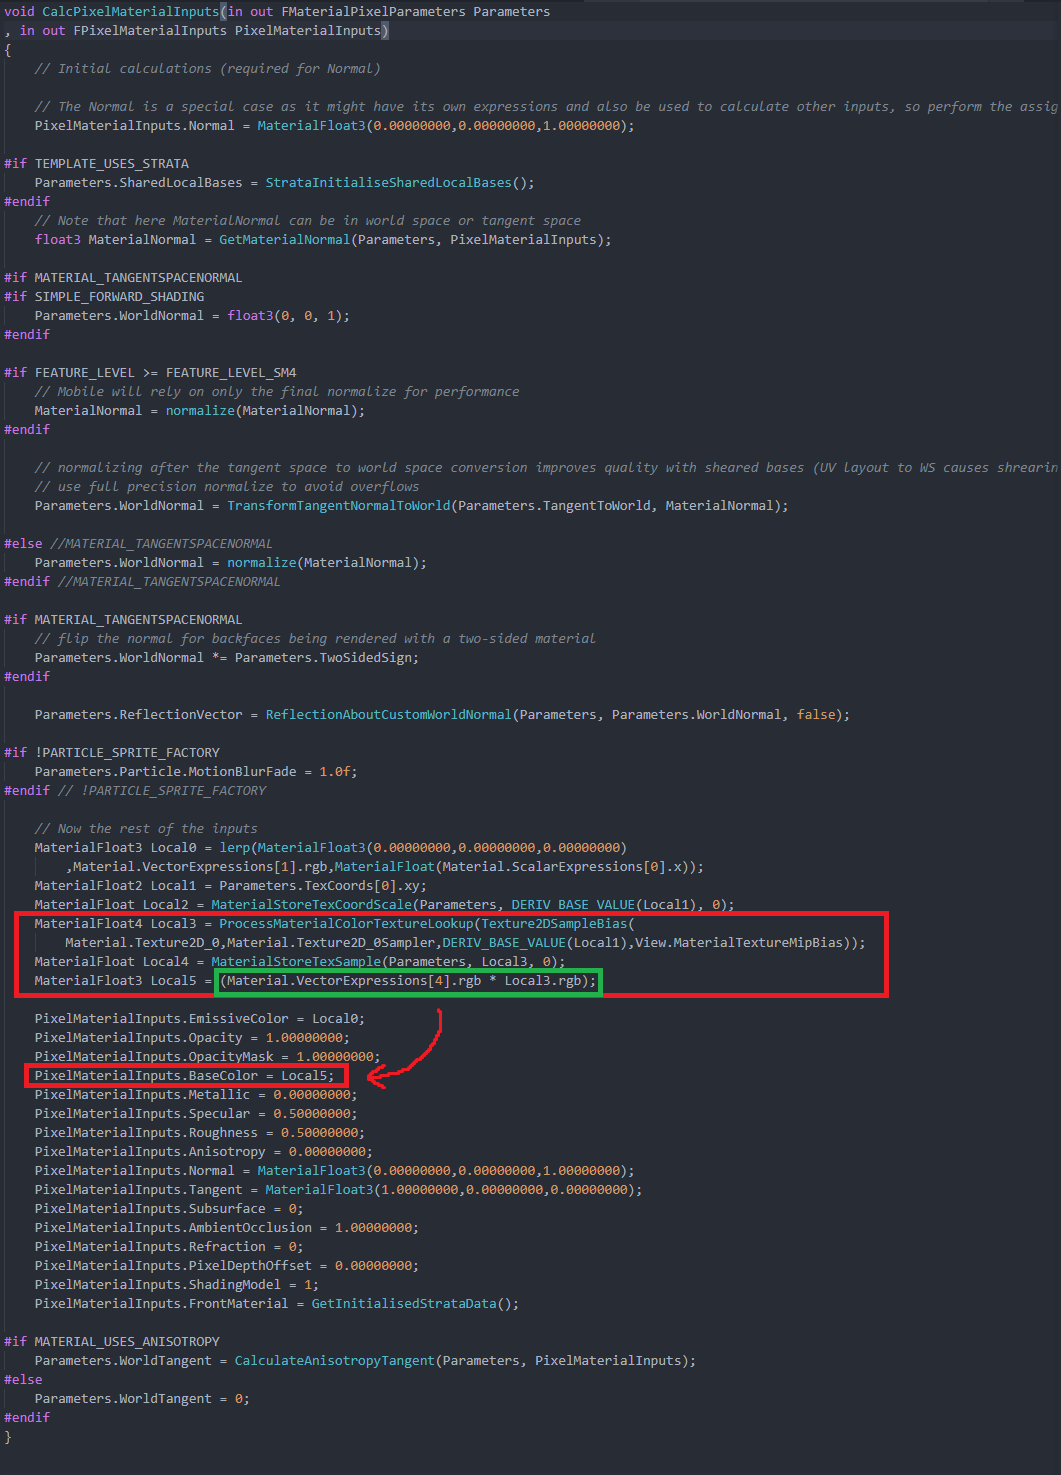Viewport: 1061px width, 1475px height.
Task: Click 'PixelMaterialInputs.OpacityMask' line
Action: (x=208, y=1056)
